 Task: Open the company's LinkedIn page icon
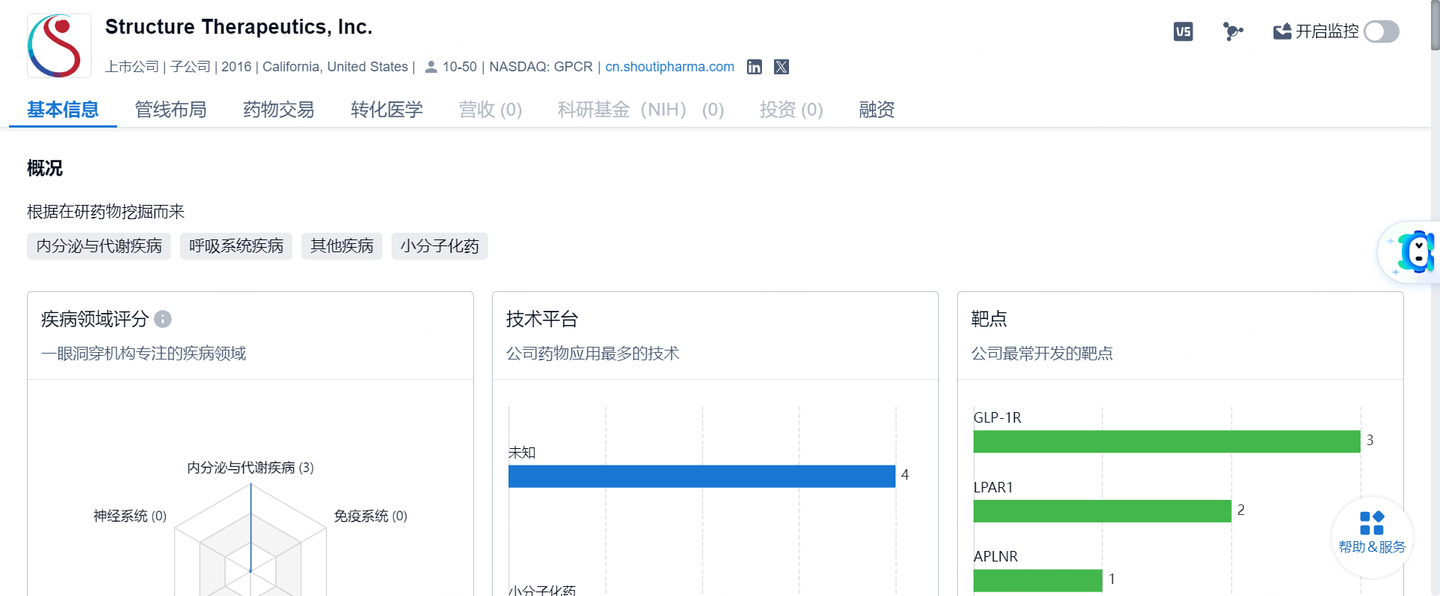(754, 66)
